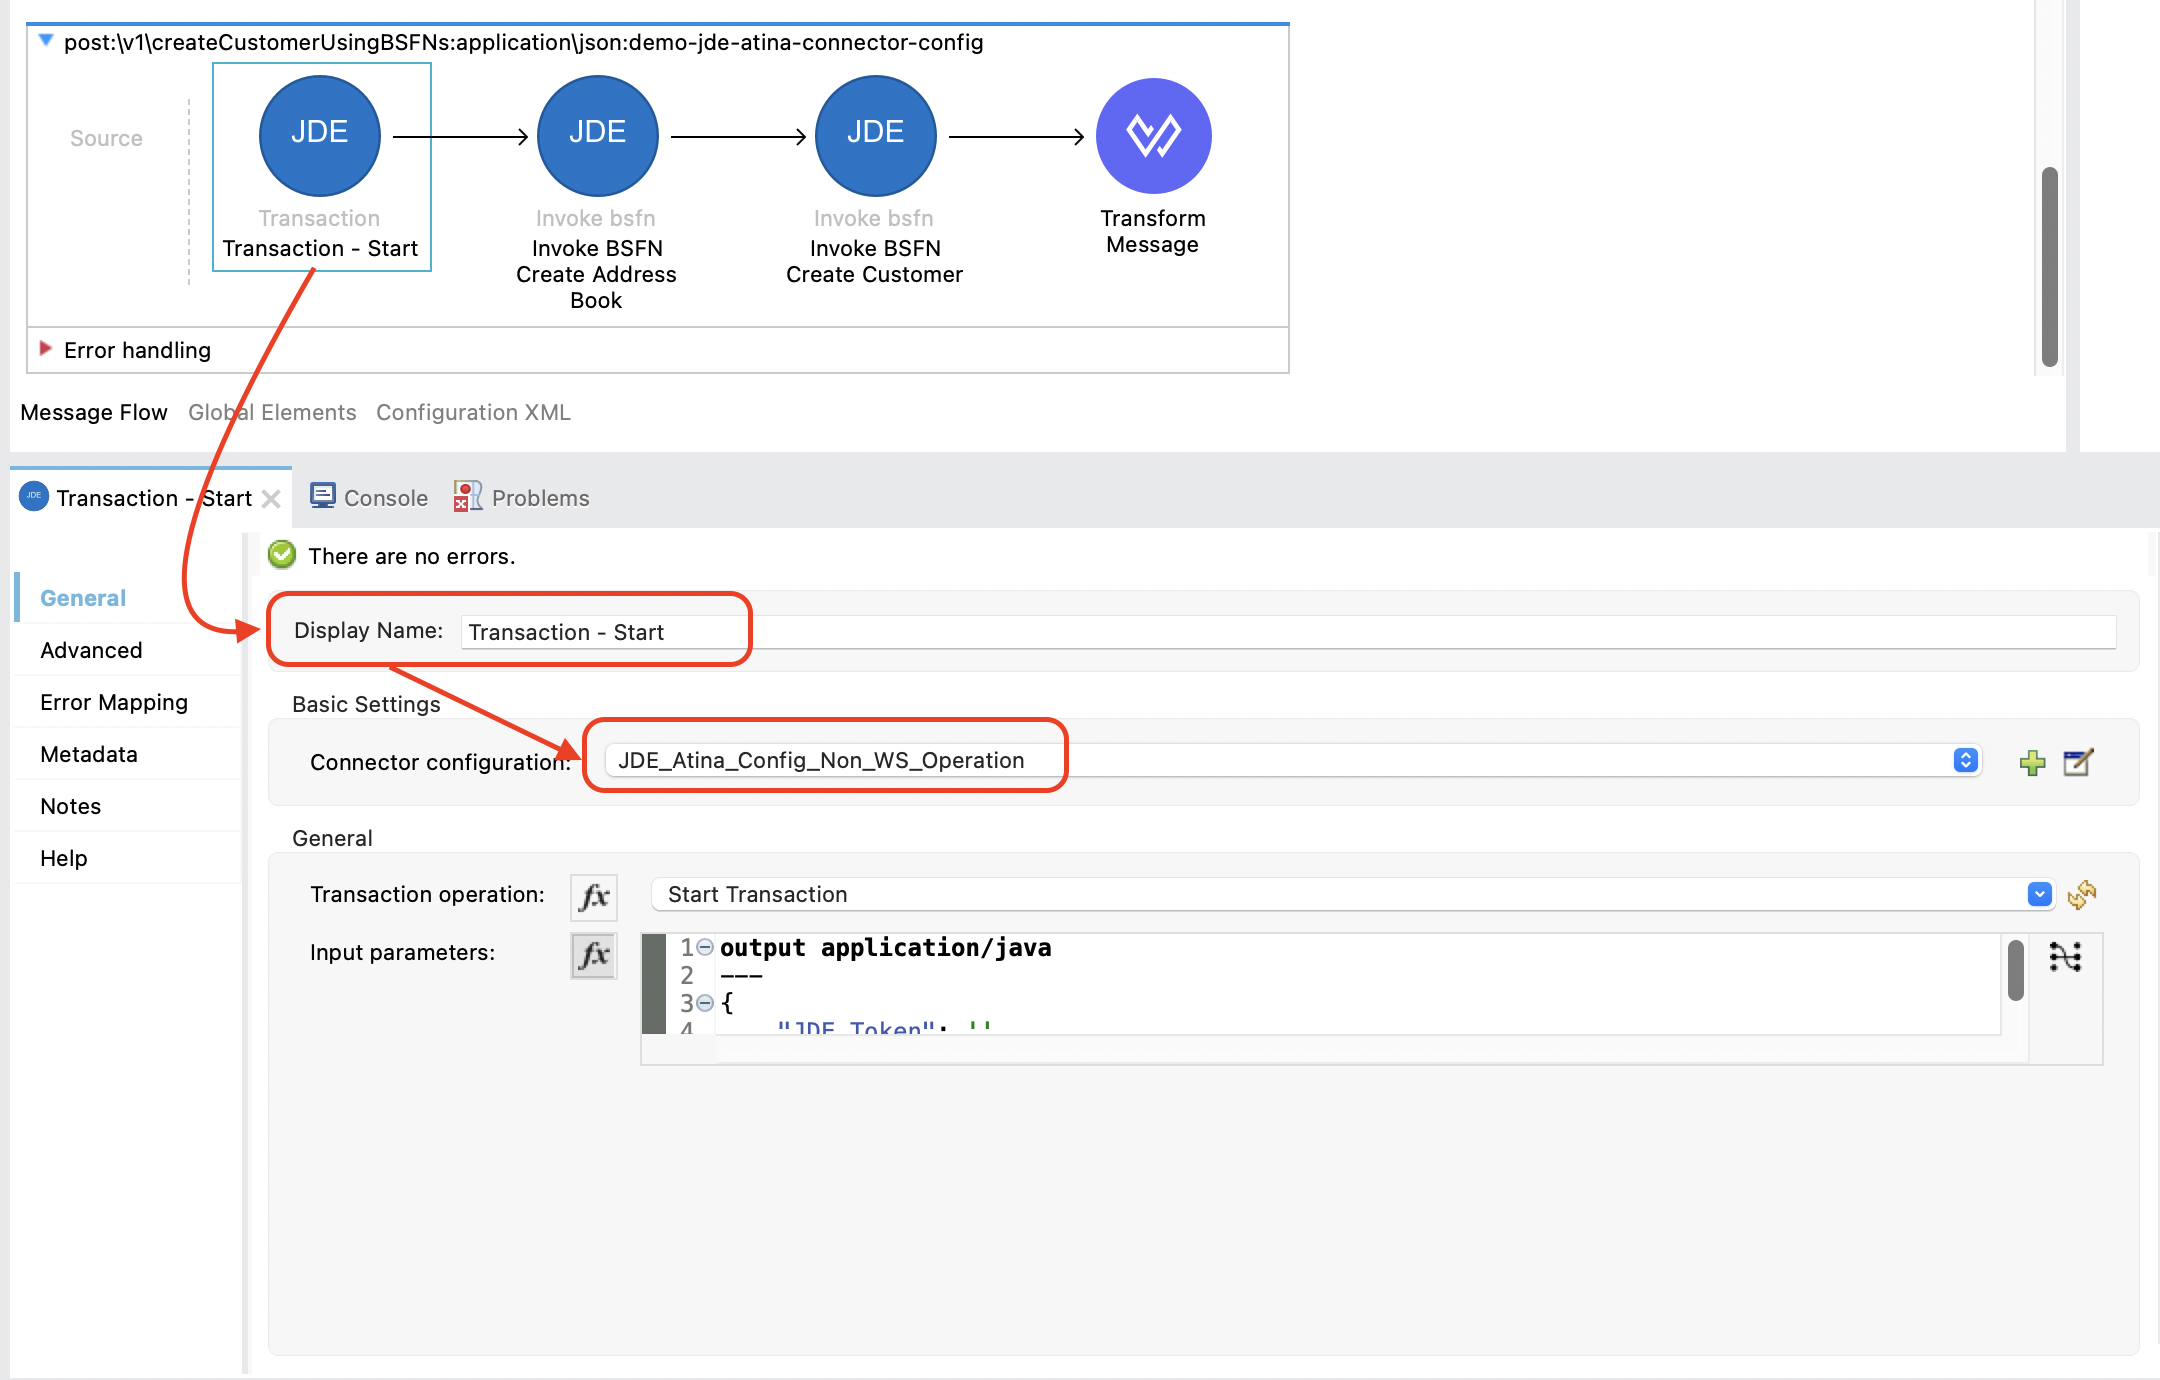Toggle fx expression mode for Input parameters
This screenshot has height=1380, width=2160.
pos(594,955)
